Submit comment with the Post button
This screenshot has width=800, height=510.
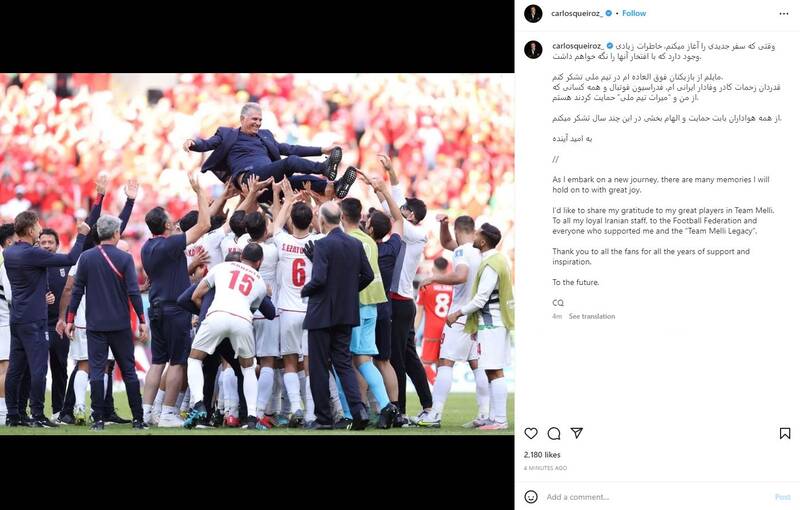pyautogui.click(x=783, y=497)
